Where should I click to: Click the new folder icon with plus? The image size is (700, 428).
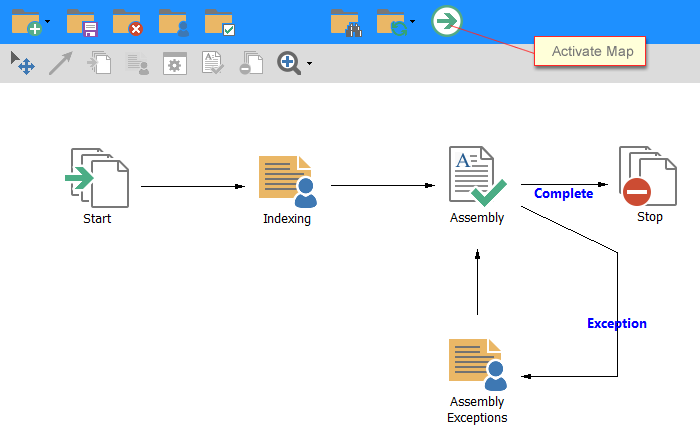point(25,23)
